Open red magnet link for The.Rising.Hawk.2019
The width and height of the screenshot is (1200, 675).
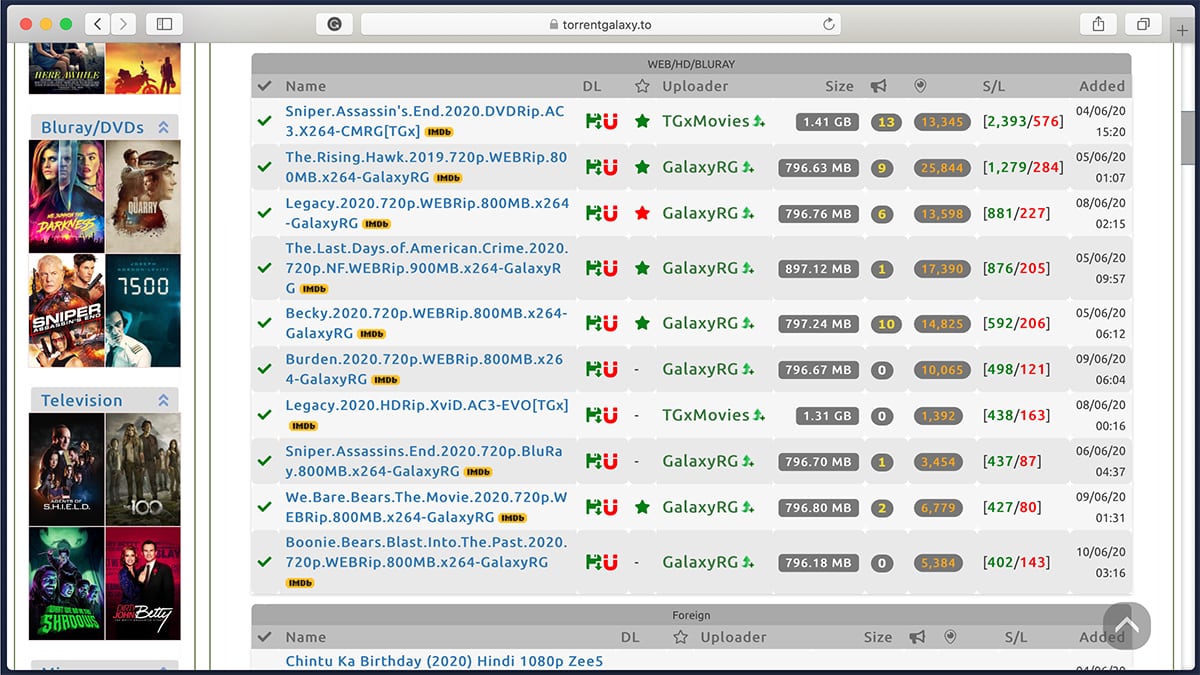(610, 167)
